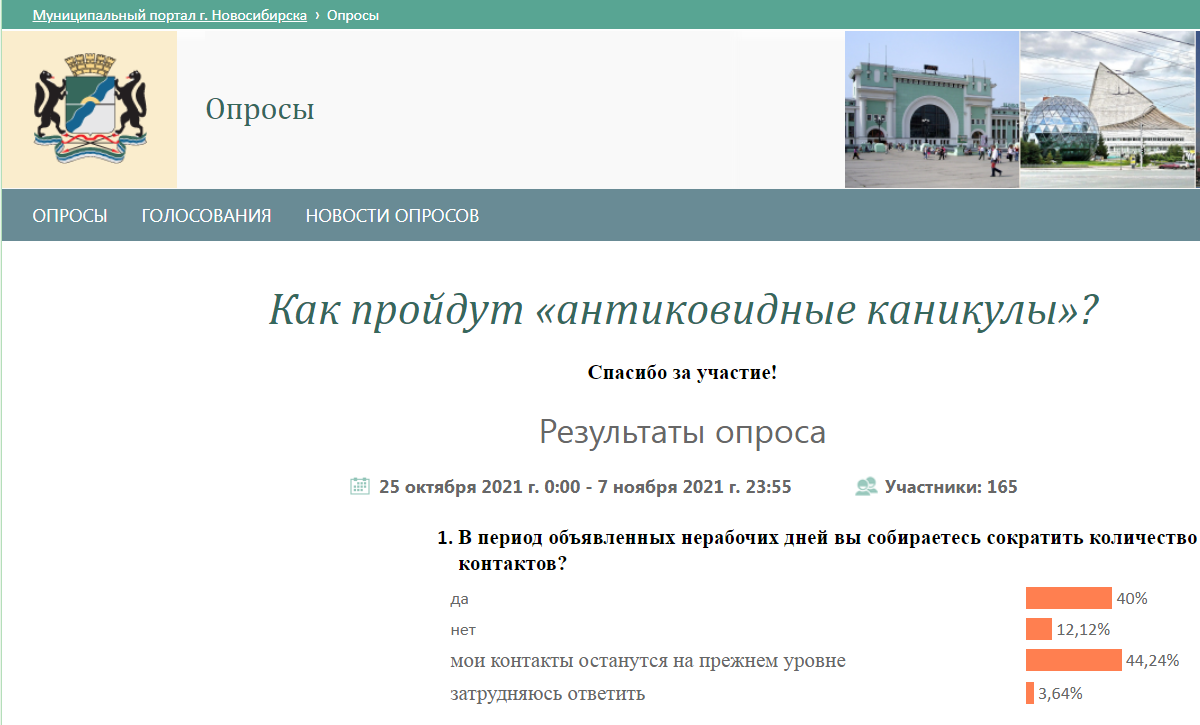This screenshot has width=1200, height=725.
Task: Click the 44,24% result bar
Action: 1073,660
